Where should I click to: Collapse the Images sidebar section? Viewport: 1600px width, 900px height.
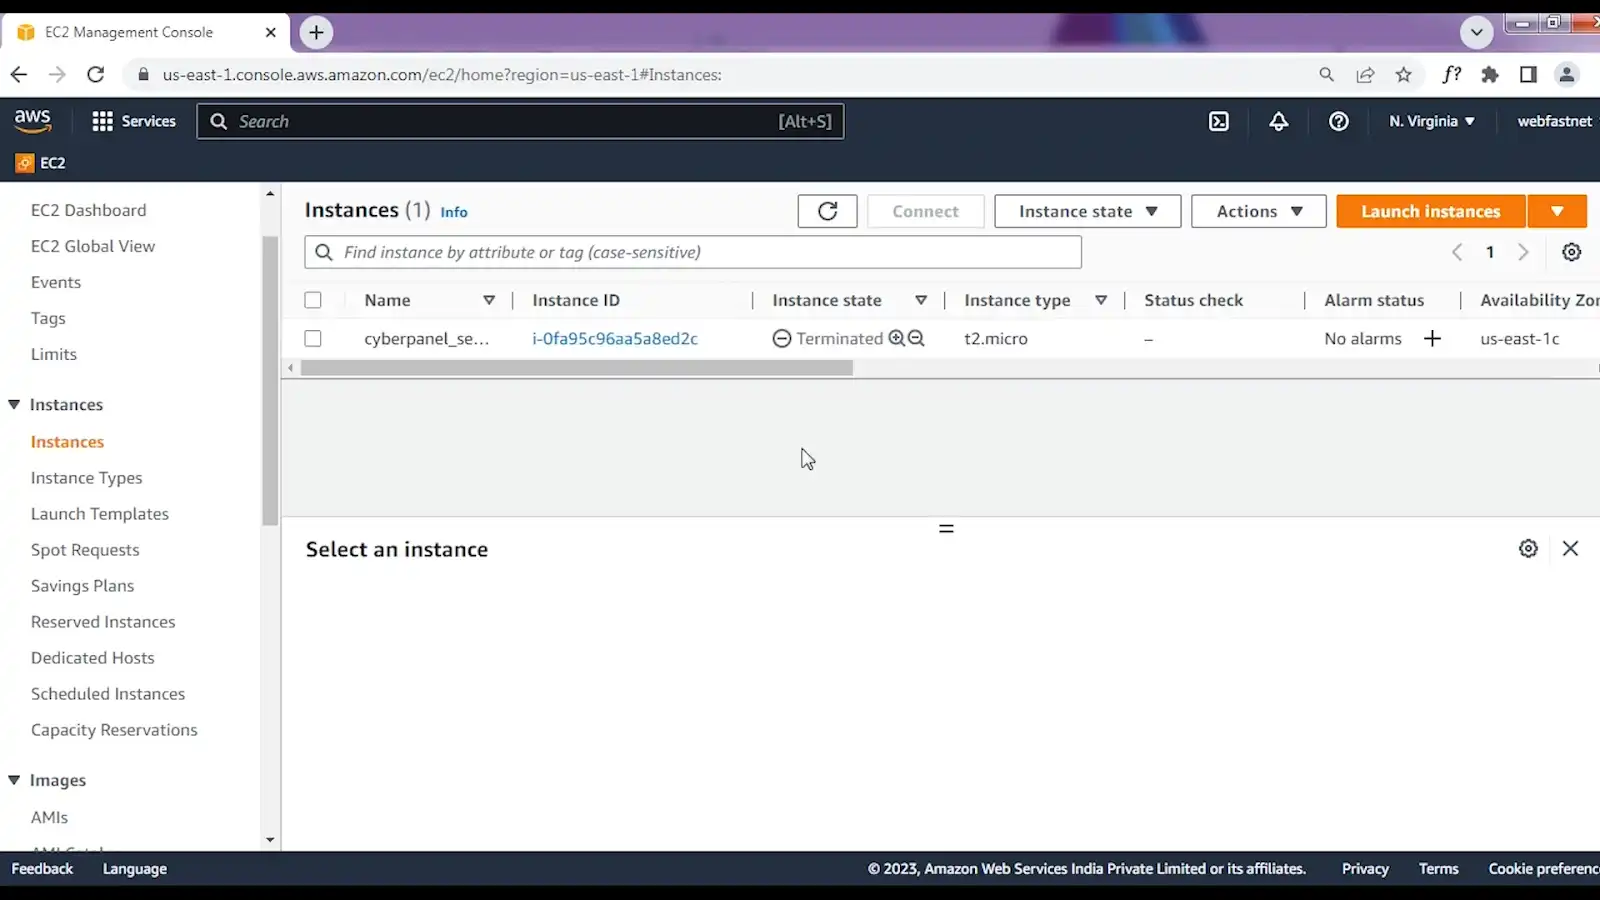coord(14,780)
